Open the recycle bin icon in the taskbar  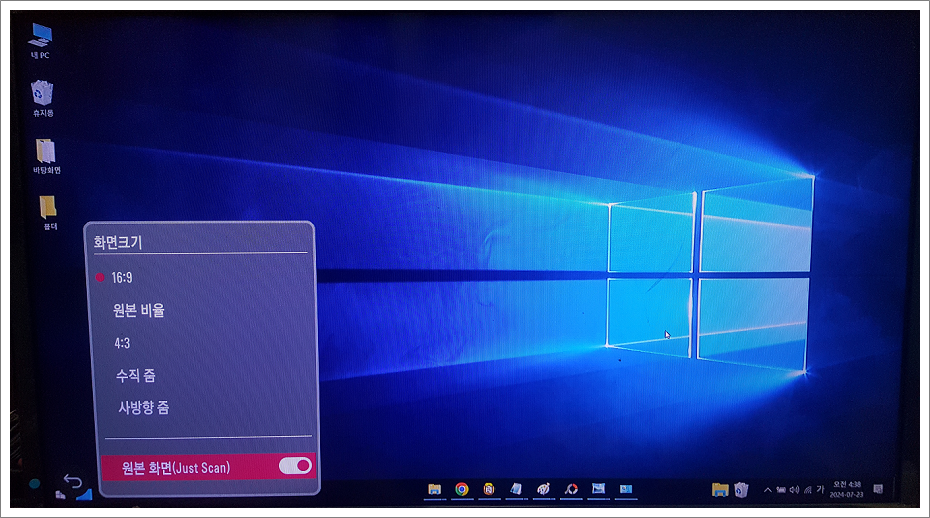(741, 490)
